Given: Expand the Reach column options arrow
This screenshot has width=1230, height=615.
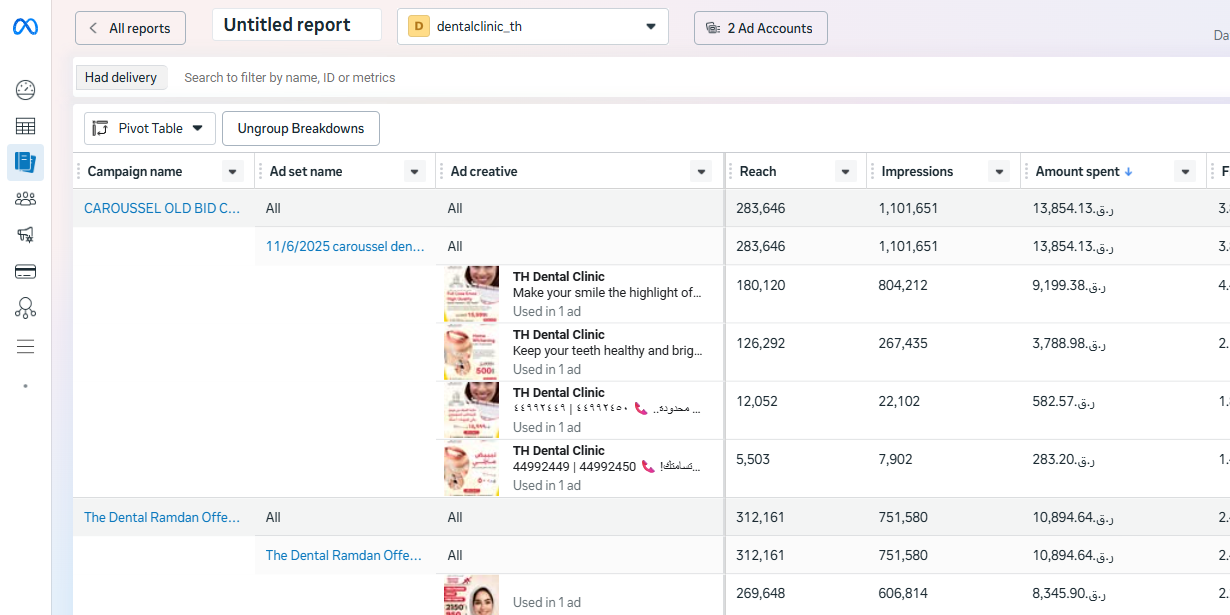Looking at the screenshot, I should click(x=846, y=172).
